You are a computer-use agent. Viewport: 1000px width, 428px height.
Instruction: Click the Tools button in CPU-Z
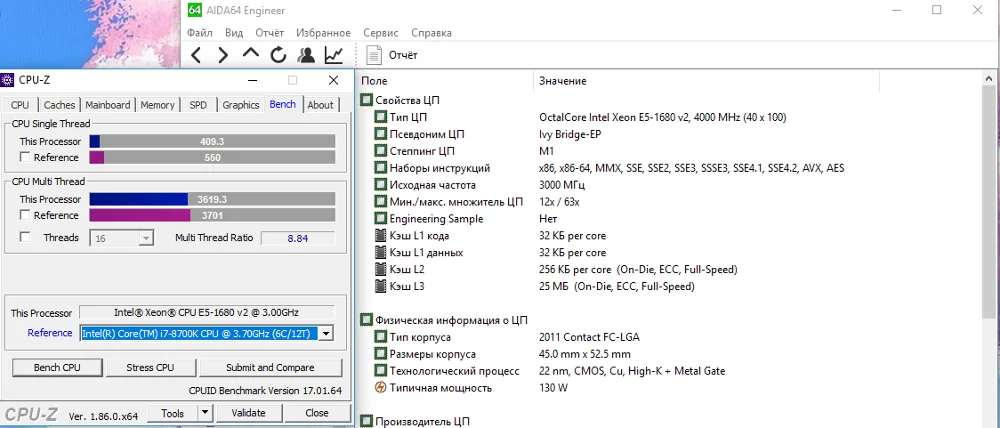click(172, 413)
